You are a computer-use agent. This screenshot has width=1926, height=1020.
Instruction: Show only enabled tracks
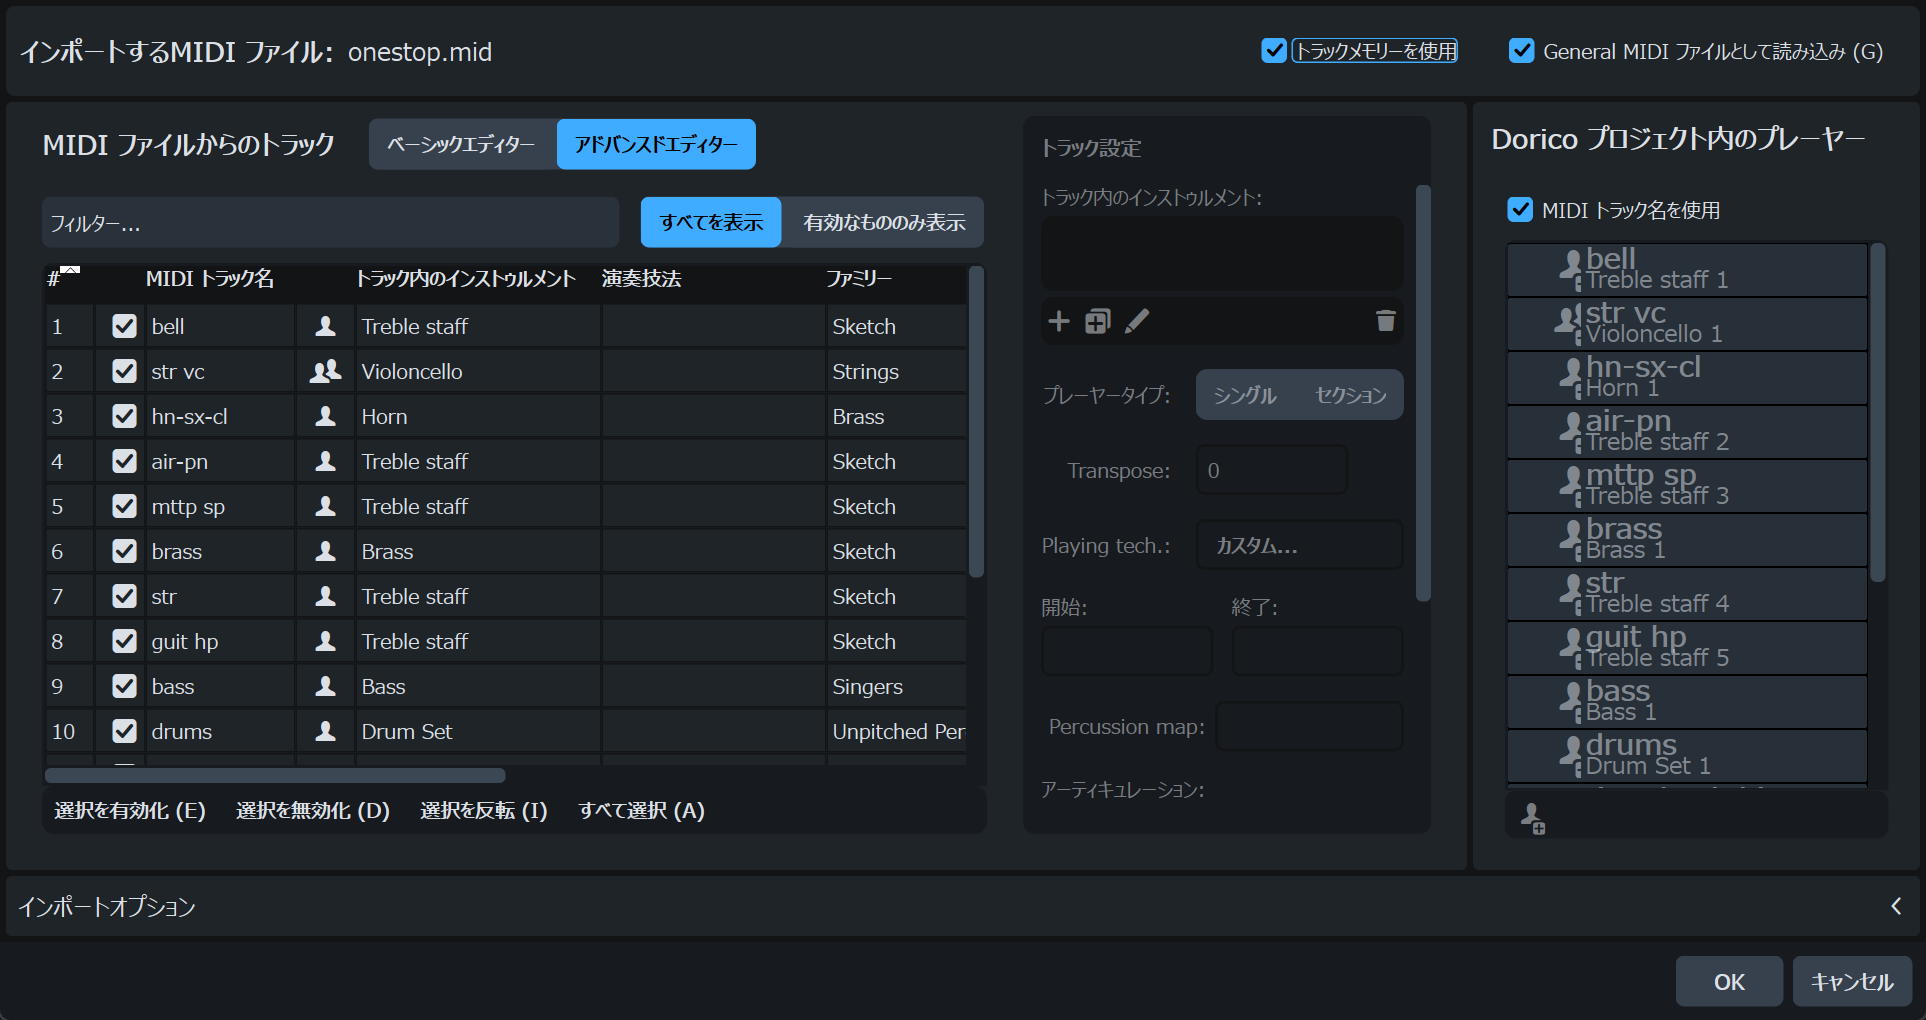point(883,222)
